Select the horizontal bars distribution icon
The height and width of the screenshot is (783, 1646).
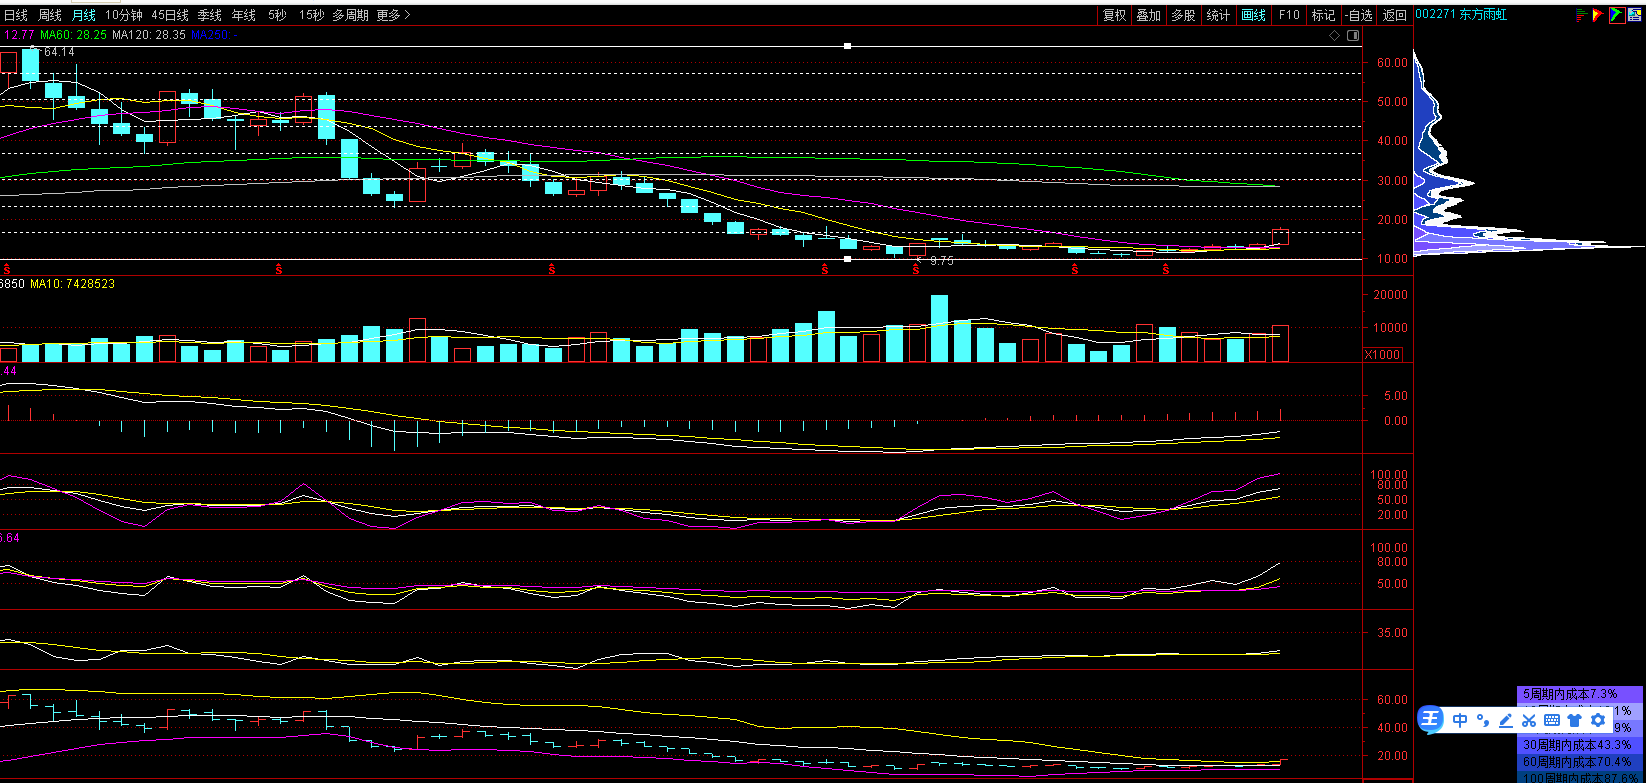[x=1582, y=15]
